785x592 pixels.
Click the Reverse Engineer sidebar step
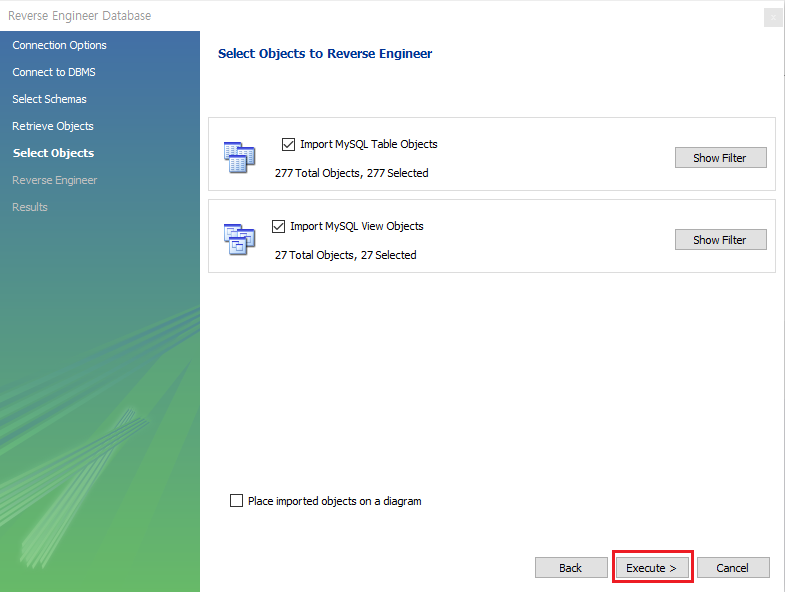click(x=55, y=180)
